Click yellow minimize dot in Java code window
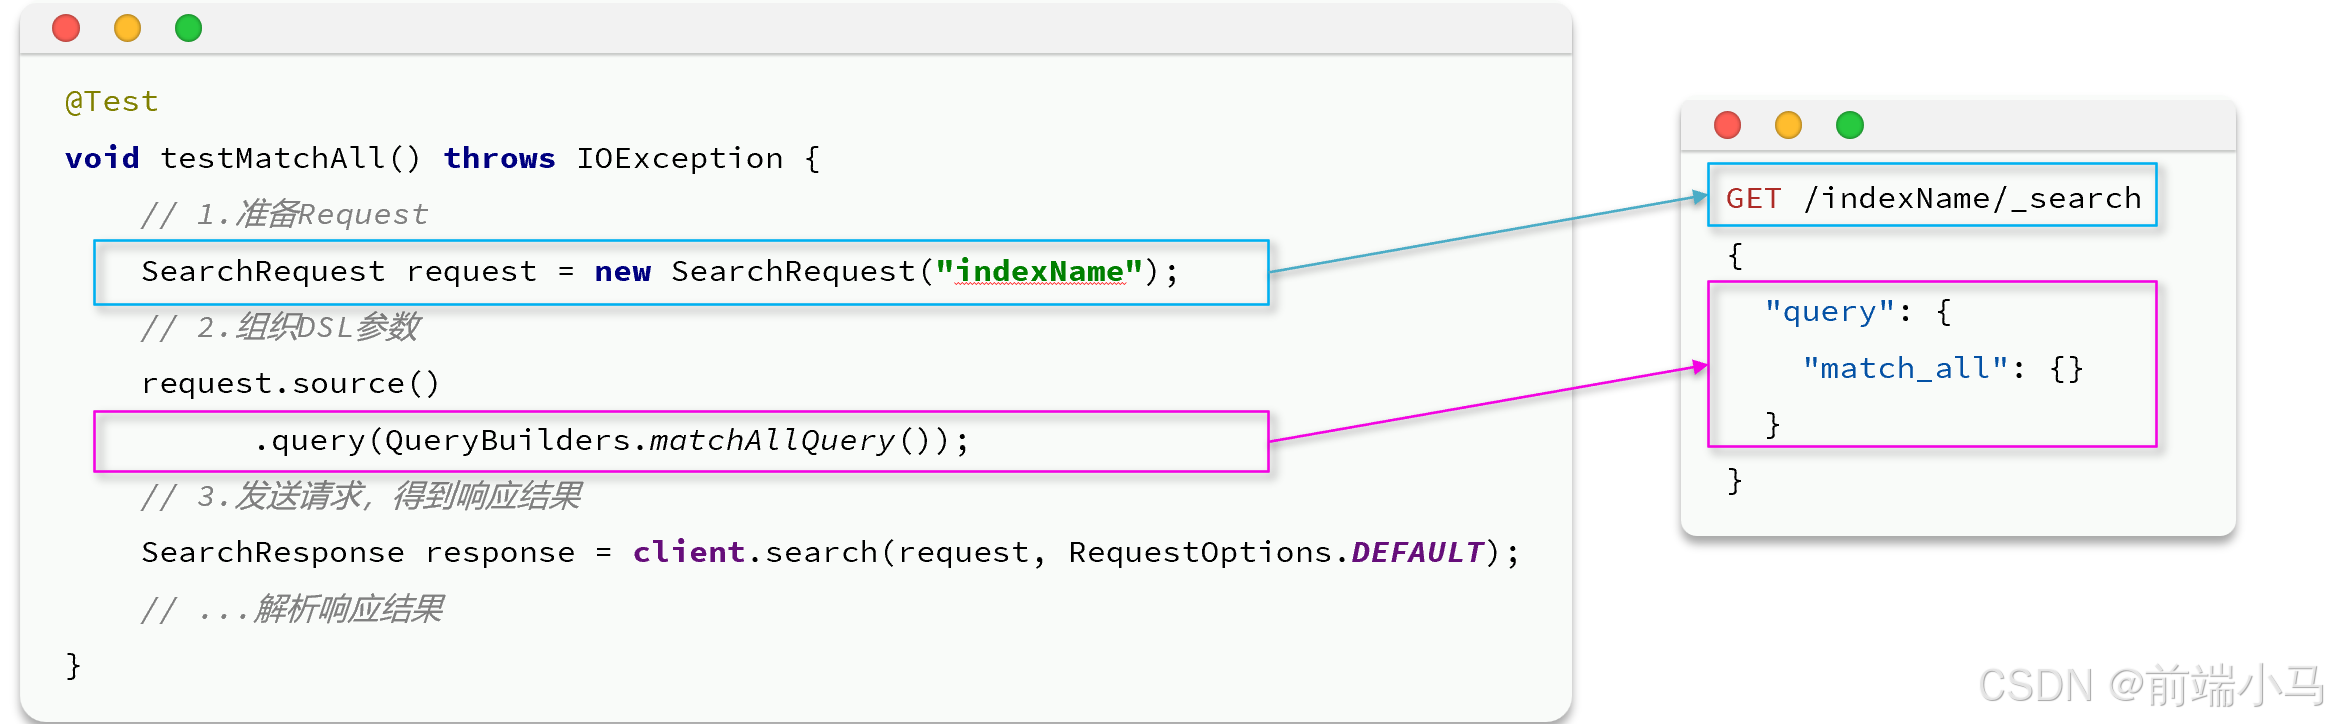This screenshot has height=724, width=2332. (127, 28)
